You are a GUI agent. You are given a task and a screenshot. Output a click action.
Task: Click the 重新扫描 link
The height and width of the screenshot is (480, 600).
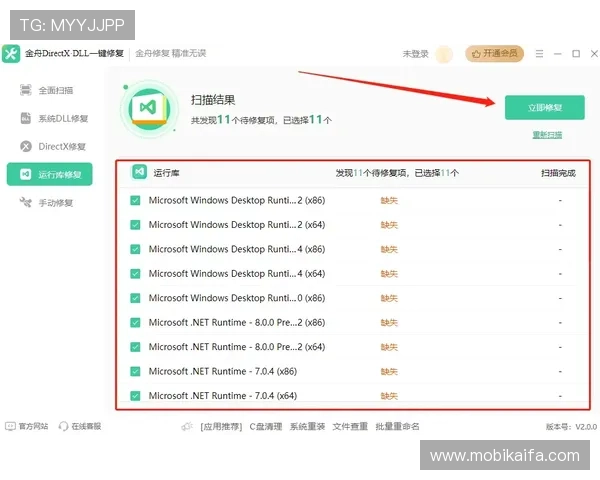pos(547,135)
